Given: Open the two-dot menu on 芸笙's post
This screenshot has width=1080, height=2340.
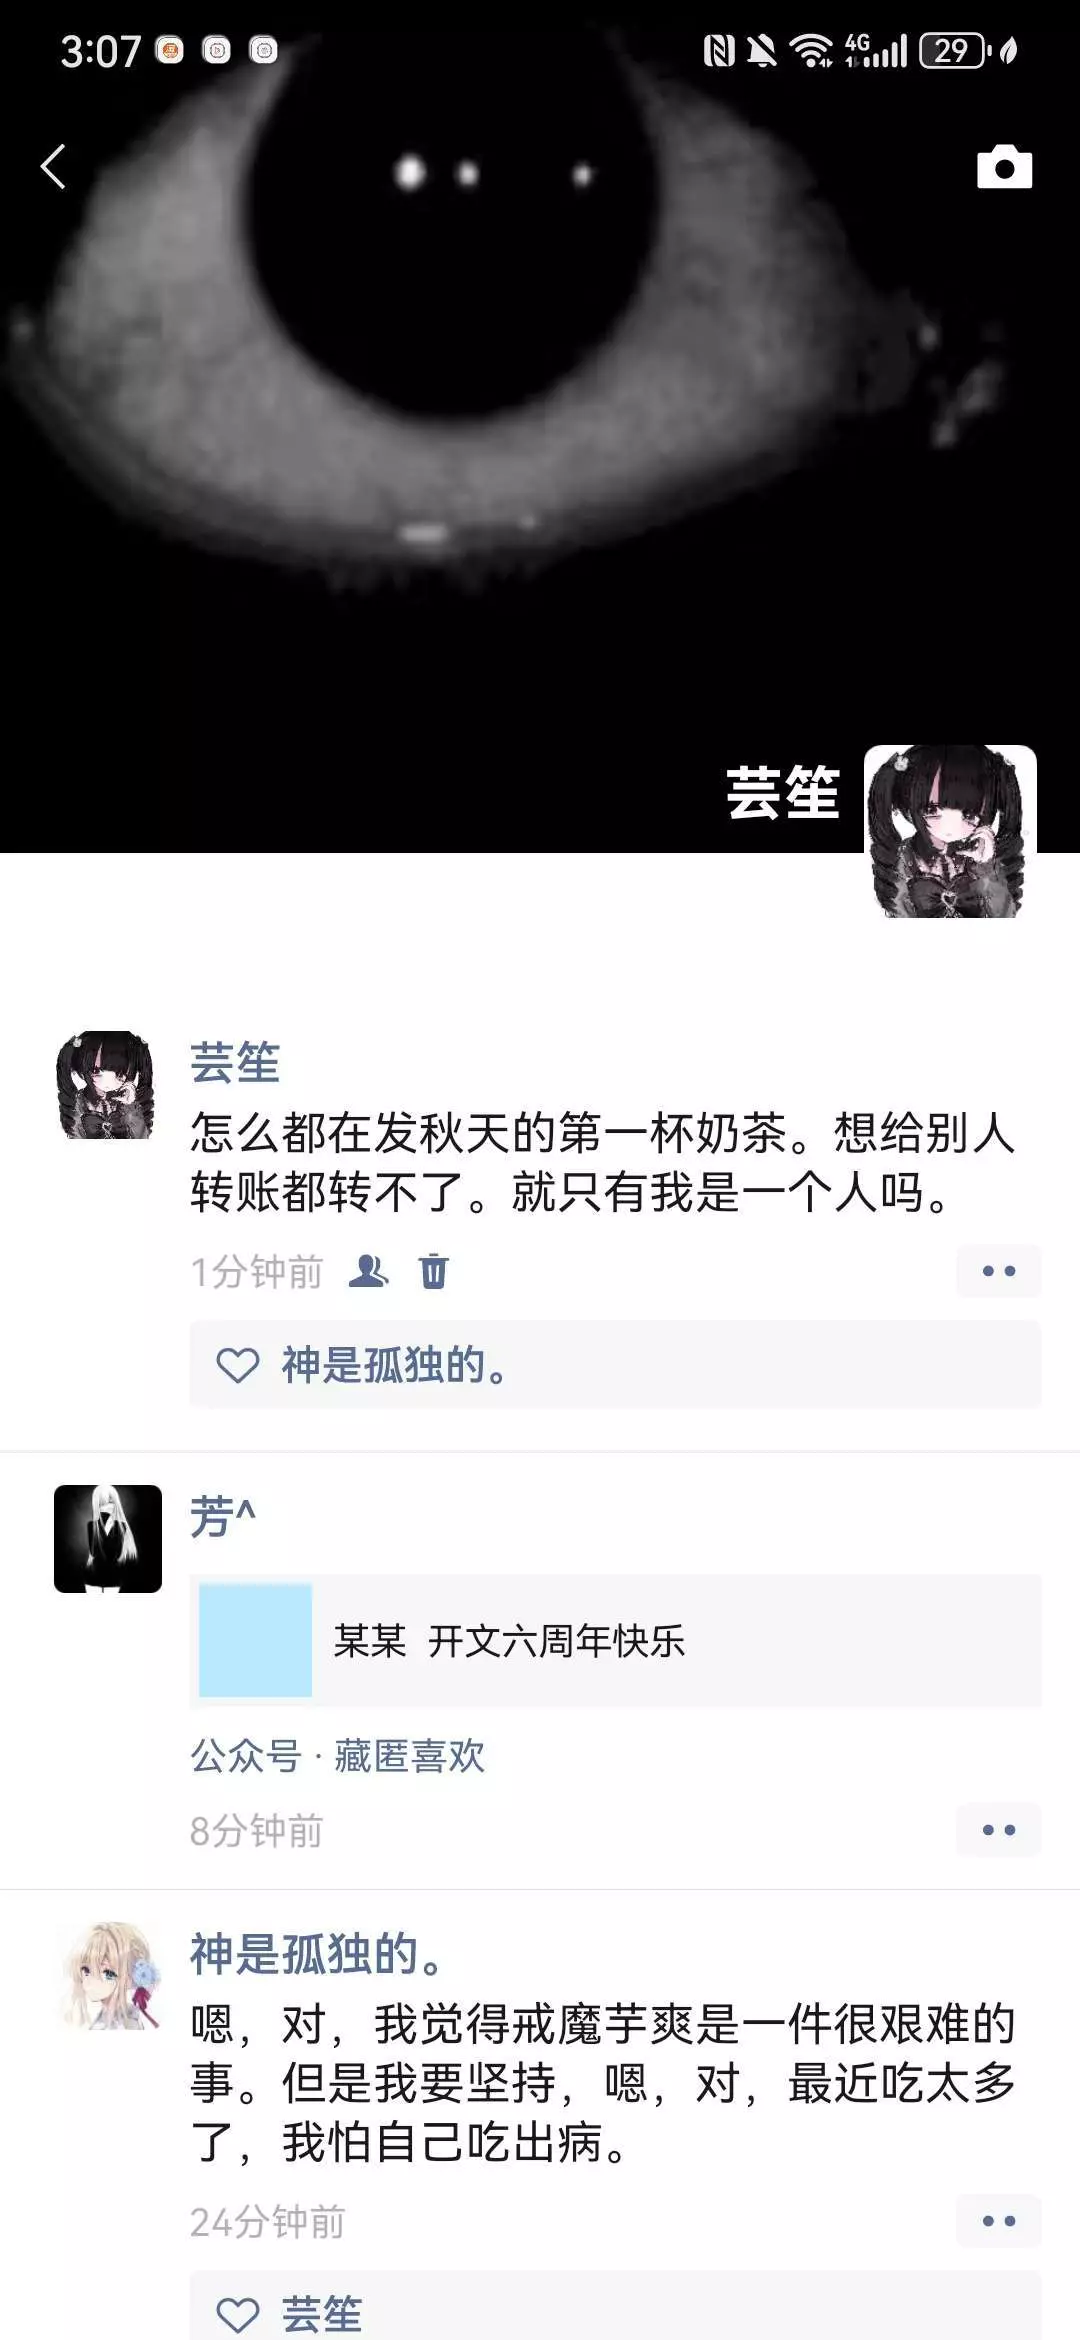Looking at the screenshot, I should [x=998, y=1271].
